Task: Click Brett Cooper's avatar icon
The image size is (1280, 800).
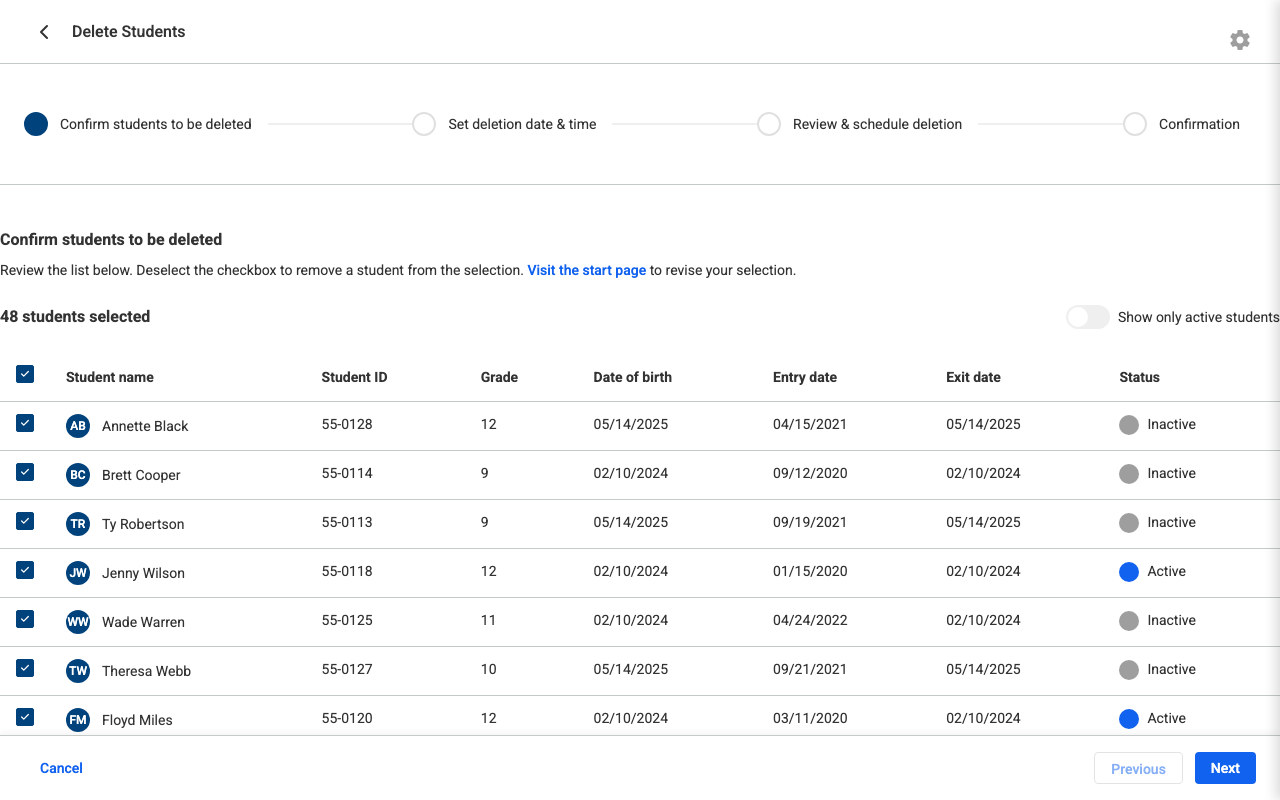Action: click(77, 474)
